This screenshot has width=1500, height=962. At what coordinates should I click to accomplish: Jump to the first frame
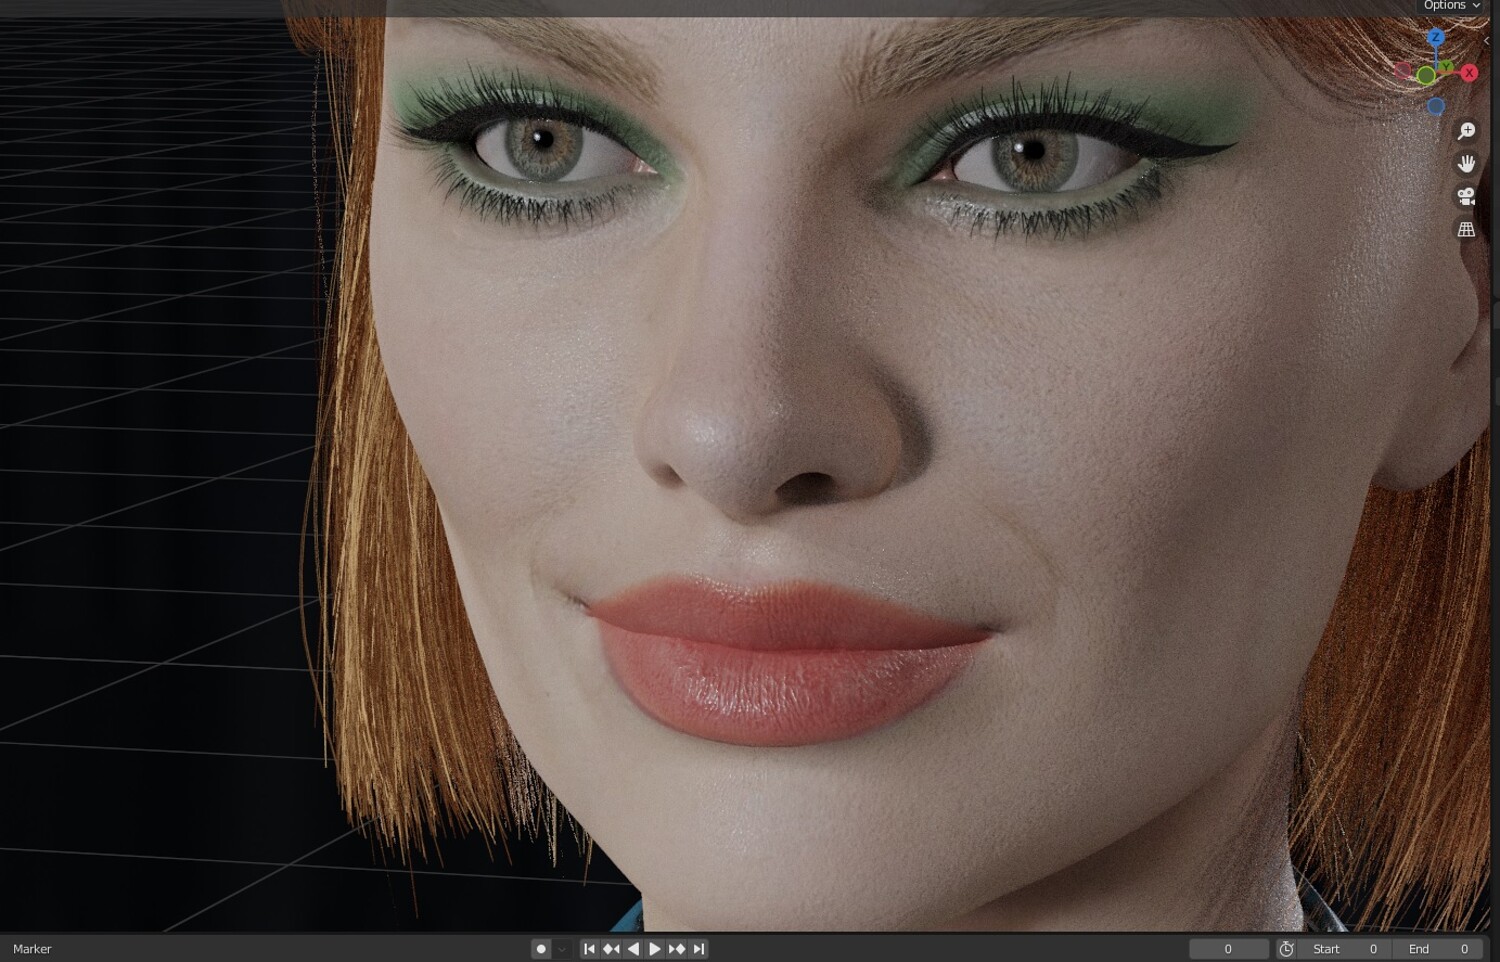tap(589, 949)
